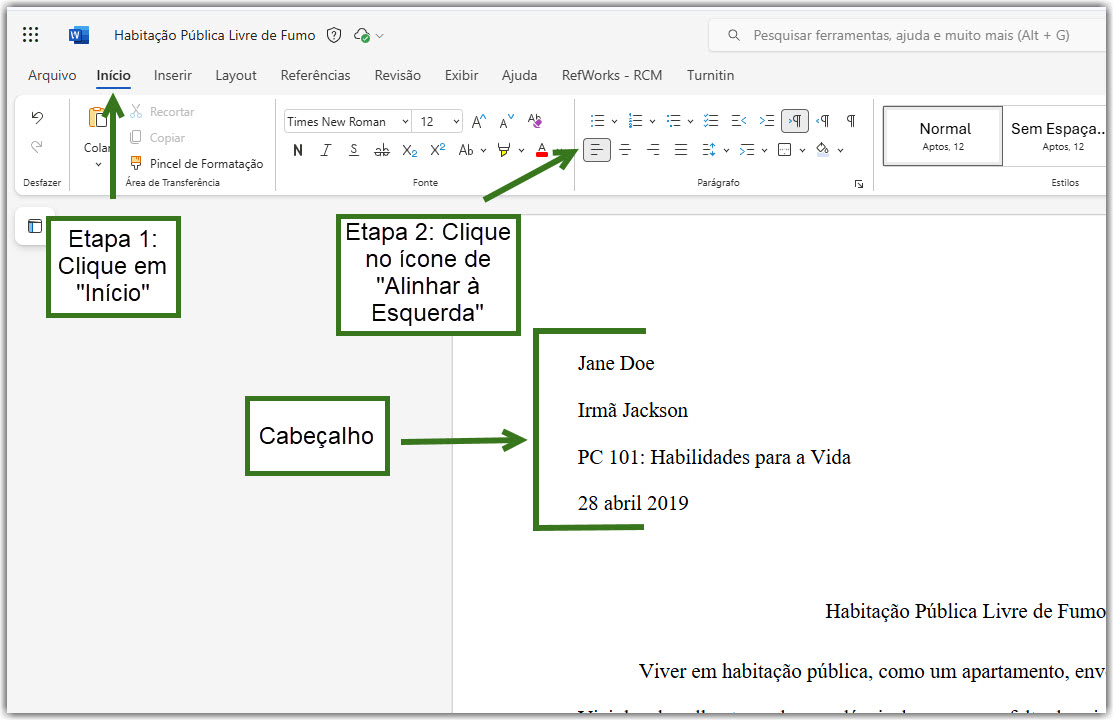The width and height of the screenshot is (1114, 721).
Task: Click the Undo arrow icon
Action: pos(38,117)
